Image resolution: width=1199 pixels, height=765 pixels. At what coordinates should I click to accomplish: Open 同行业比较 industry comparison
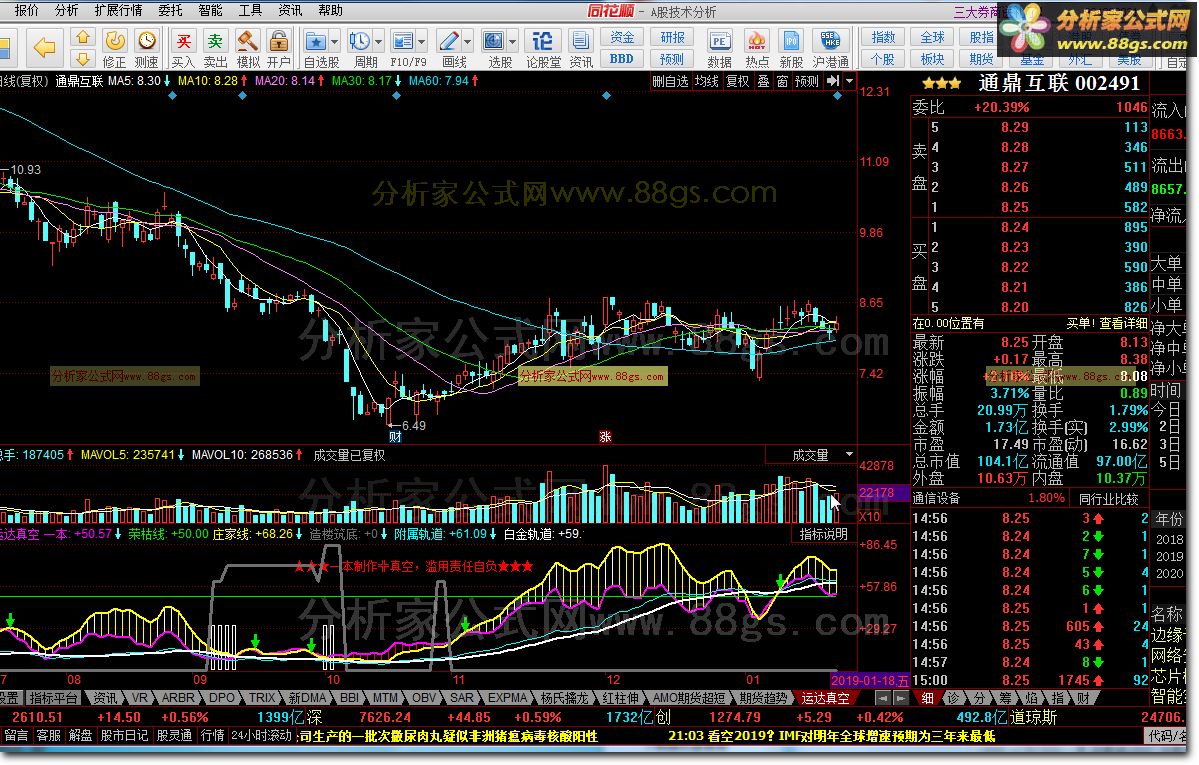point(1108,499)
